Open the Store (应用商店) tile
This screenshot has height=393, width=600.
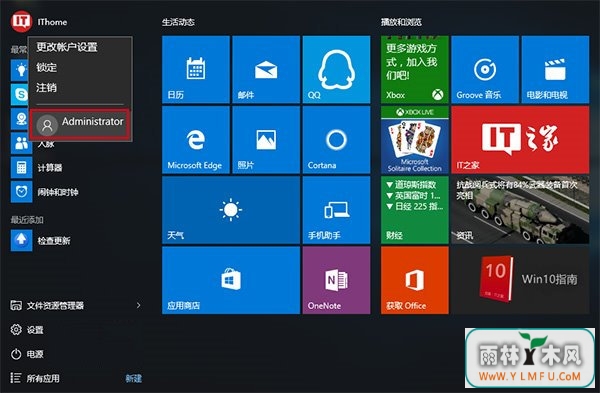point(231,280)
